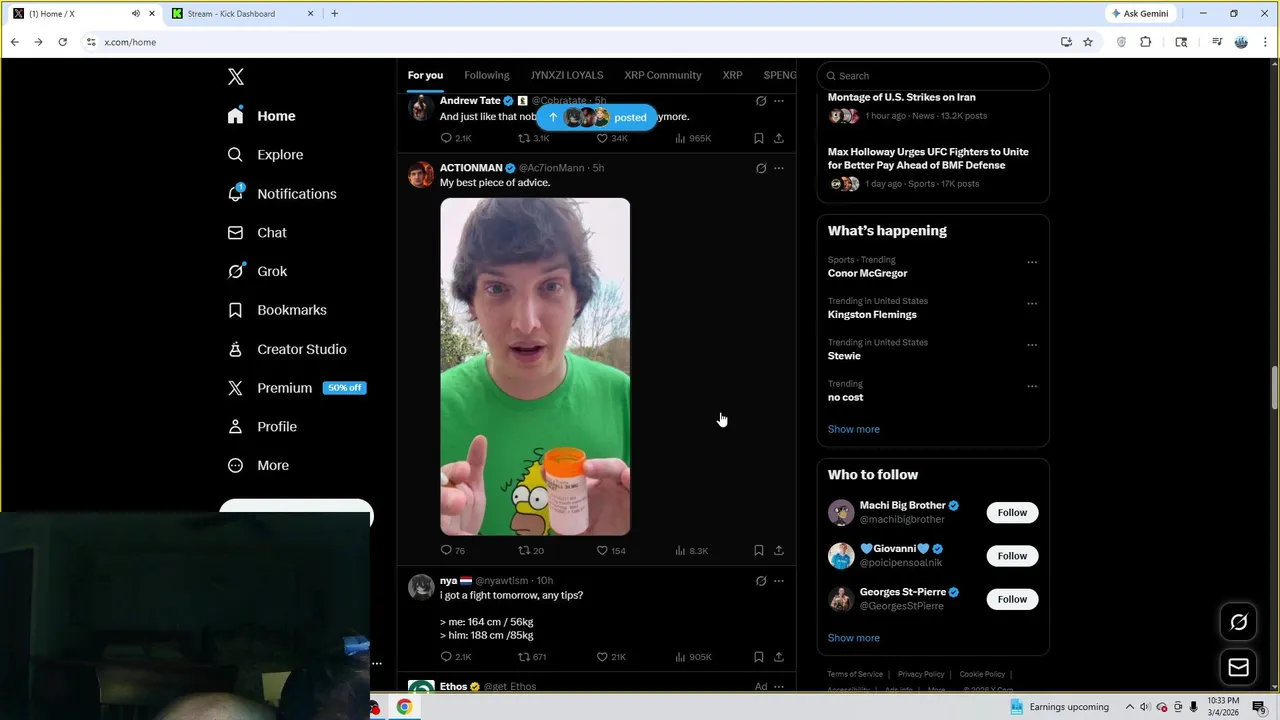Open Messages floating envelope button
This screenshot has height=720, width=1280.
[1239, 667]
